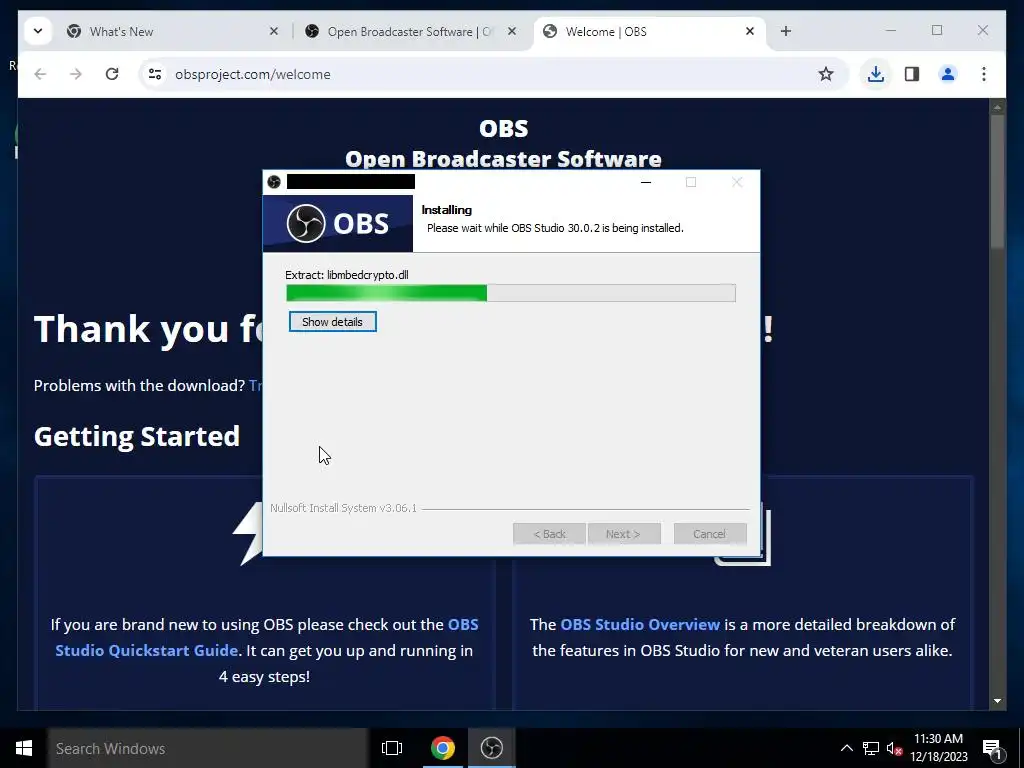Click the Search Windows box
The image size is (1024, 768).
208,748
